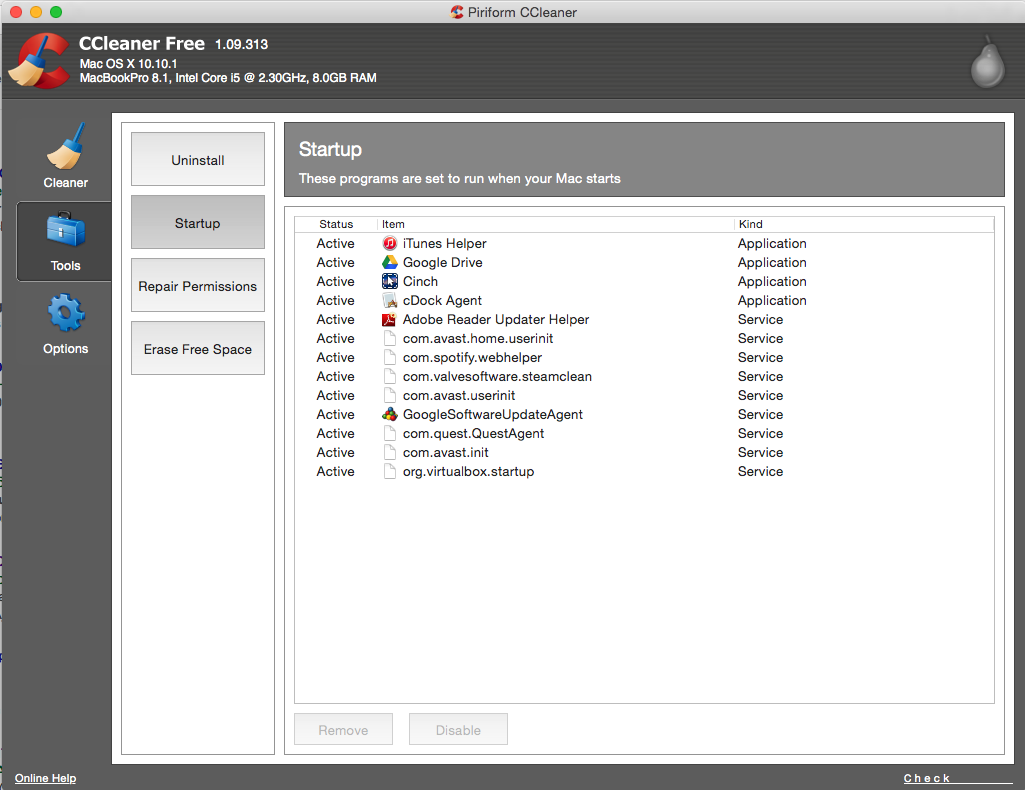
Task: Click the file icon for com.avast.home.userinit
Action: pos(390,338)
